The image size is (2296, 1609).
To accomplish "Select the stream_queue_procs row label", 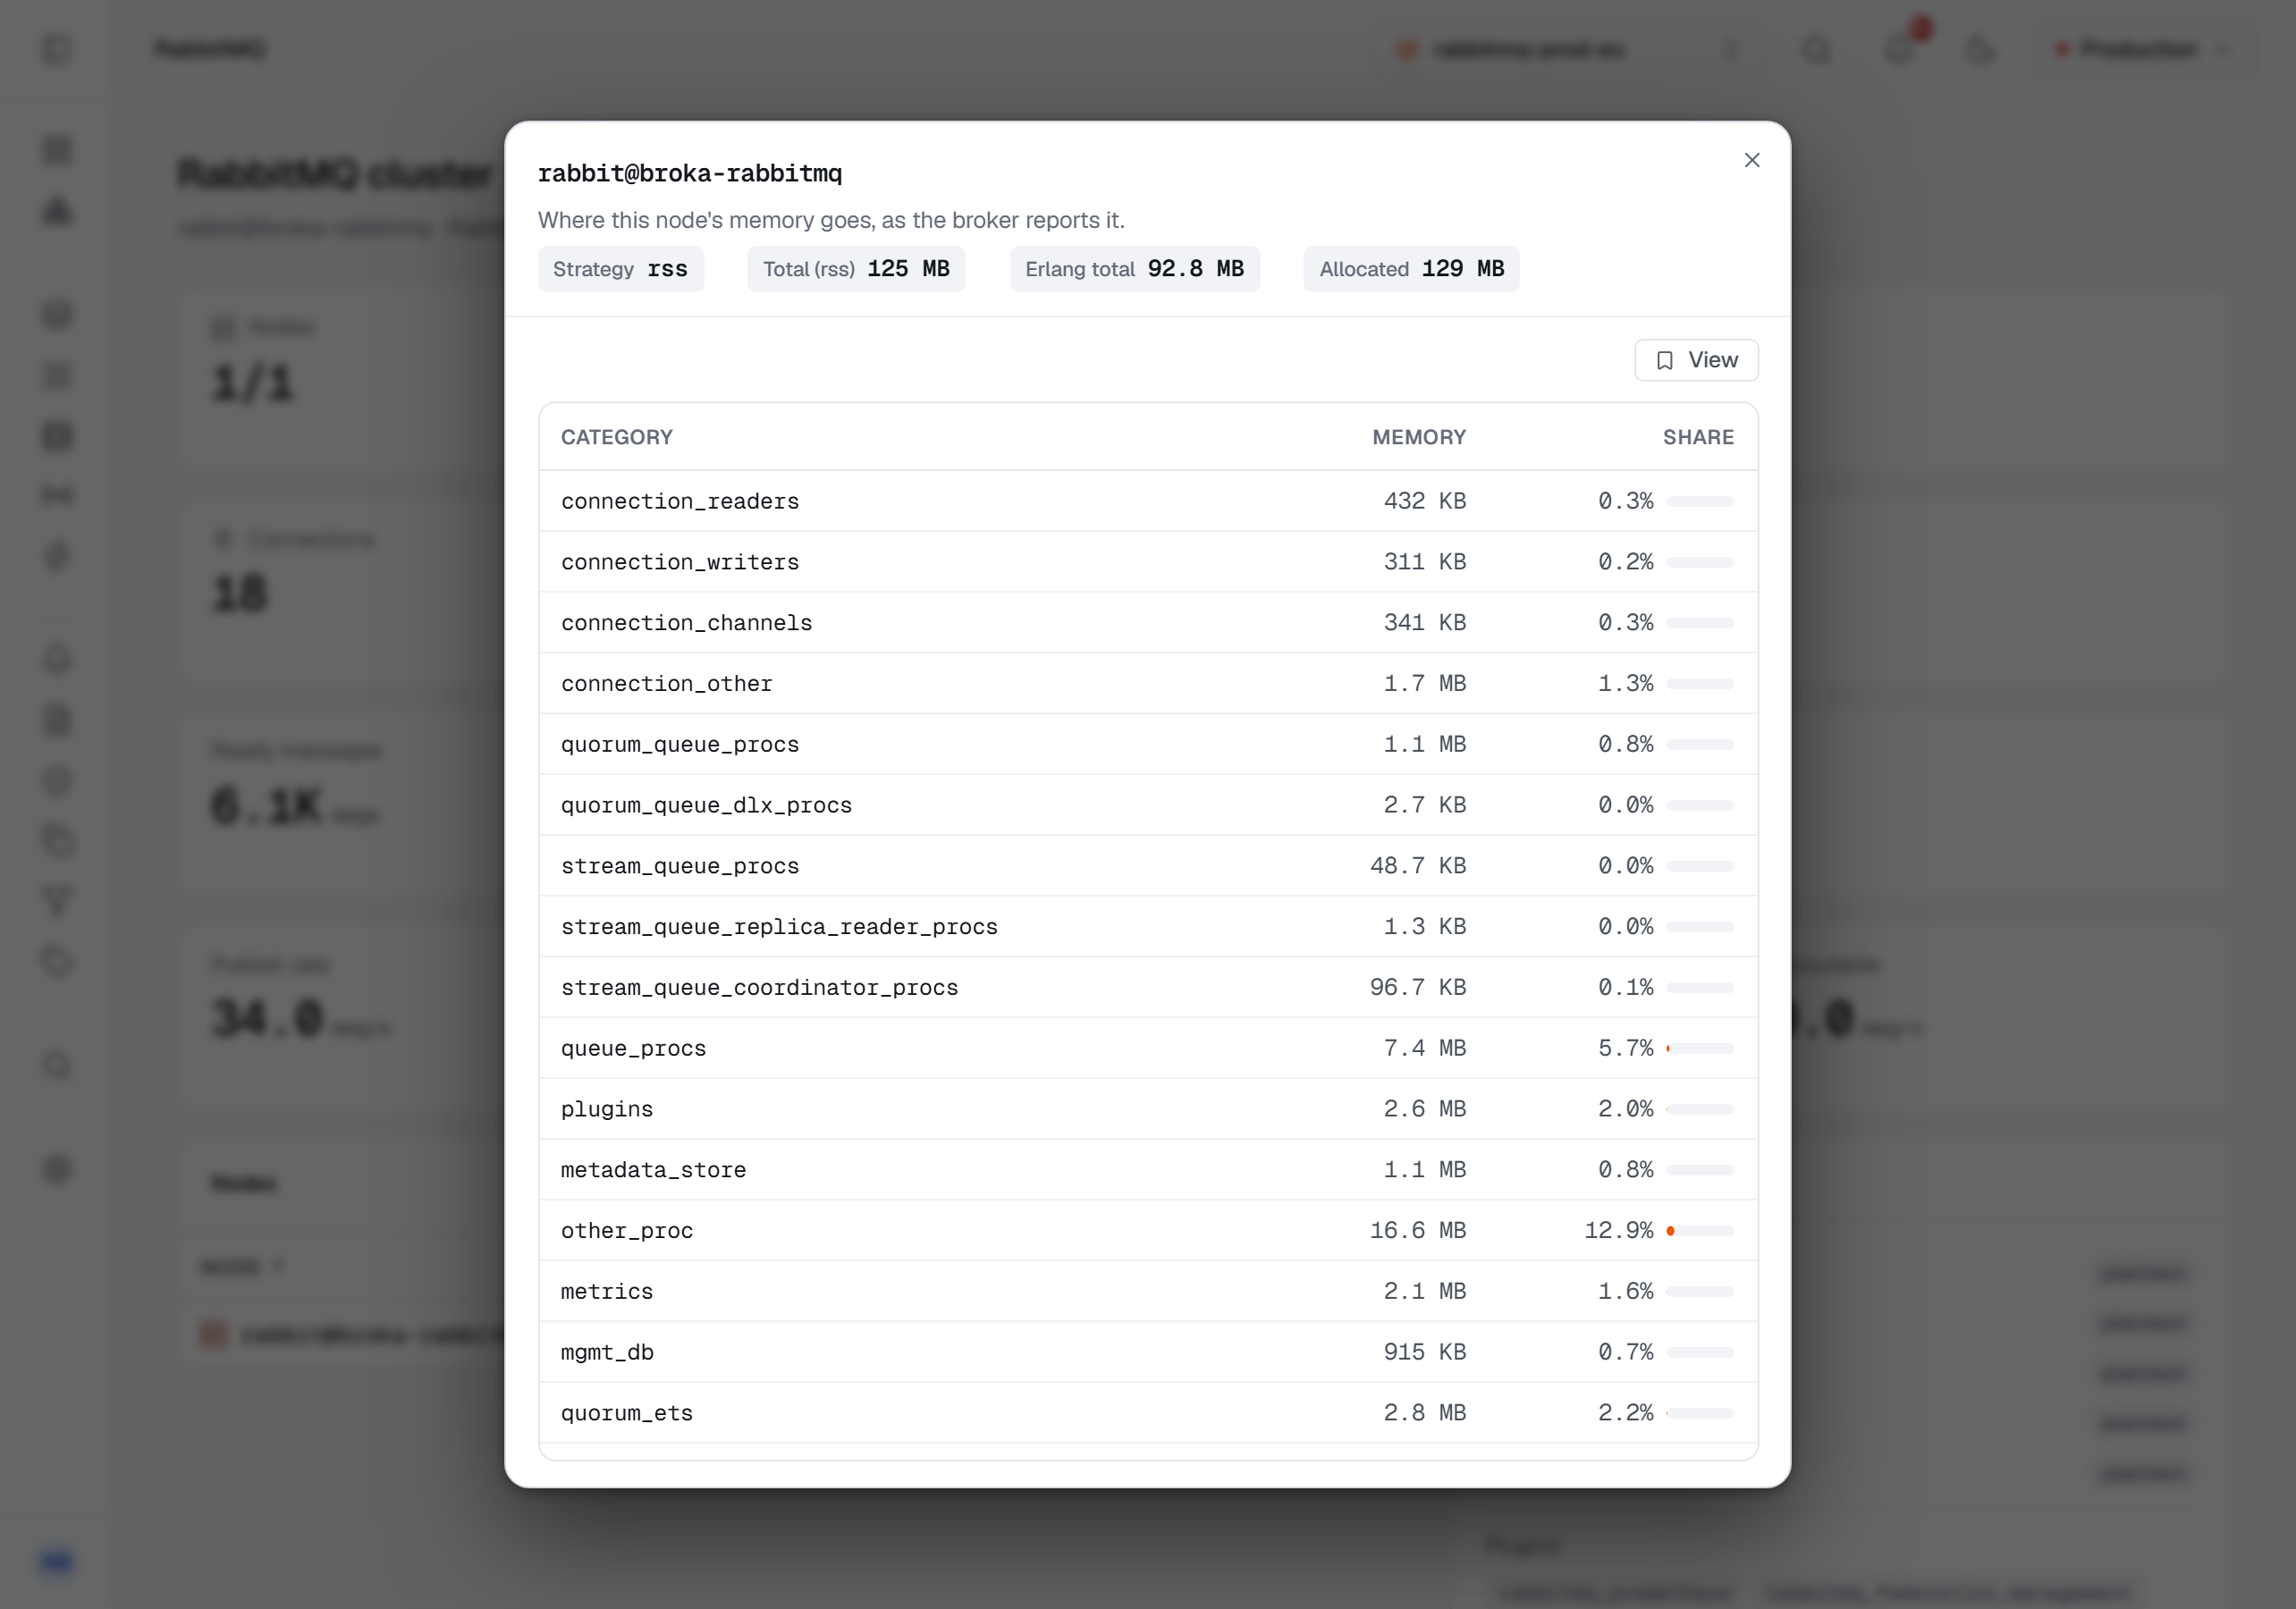I will pyautogui.click(x=680, y=866).
